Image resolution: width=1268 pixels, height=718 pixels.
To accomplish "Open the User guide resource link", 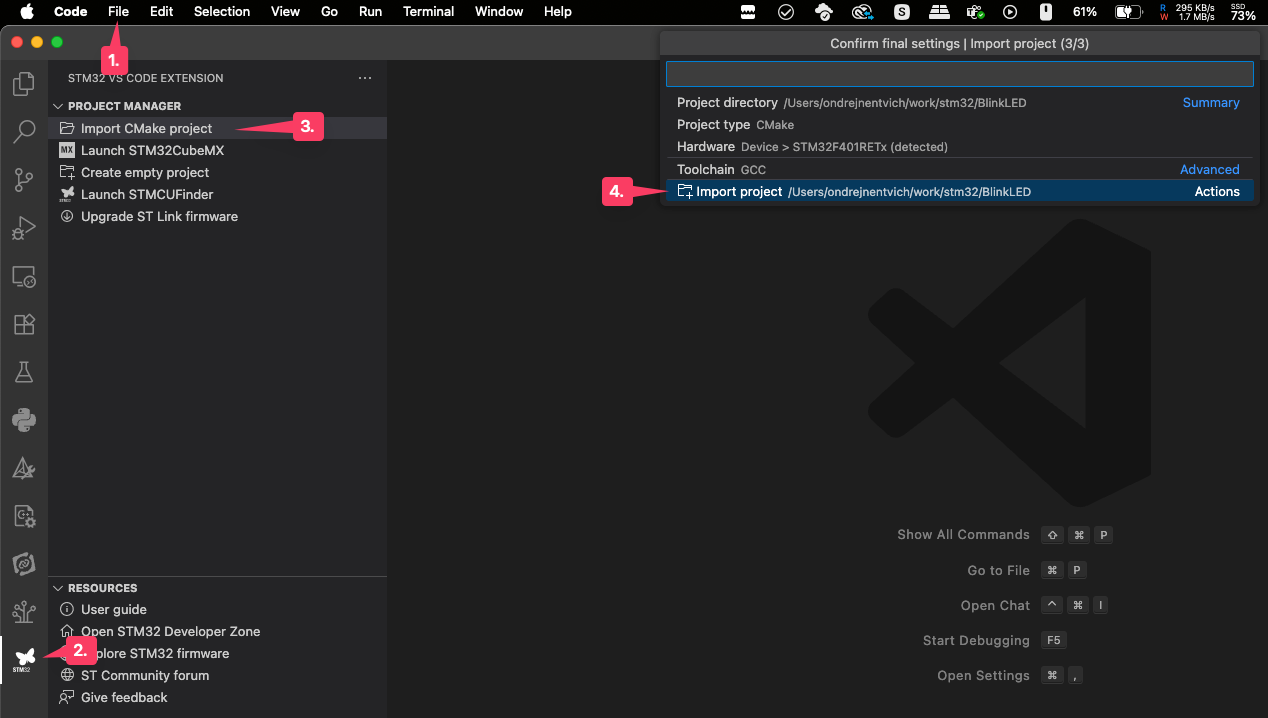I will pyautogui.click(x=113, y=609).
